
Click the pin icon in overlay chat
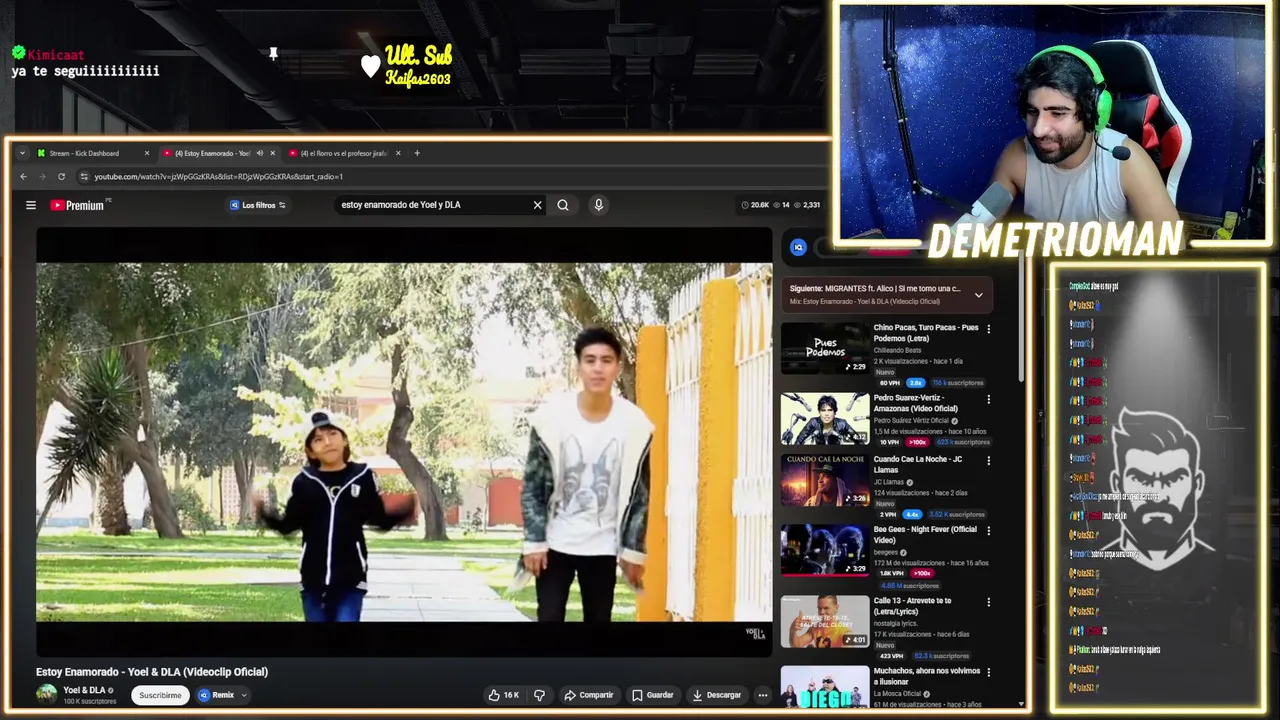[x=273, y=53]
